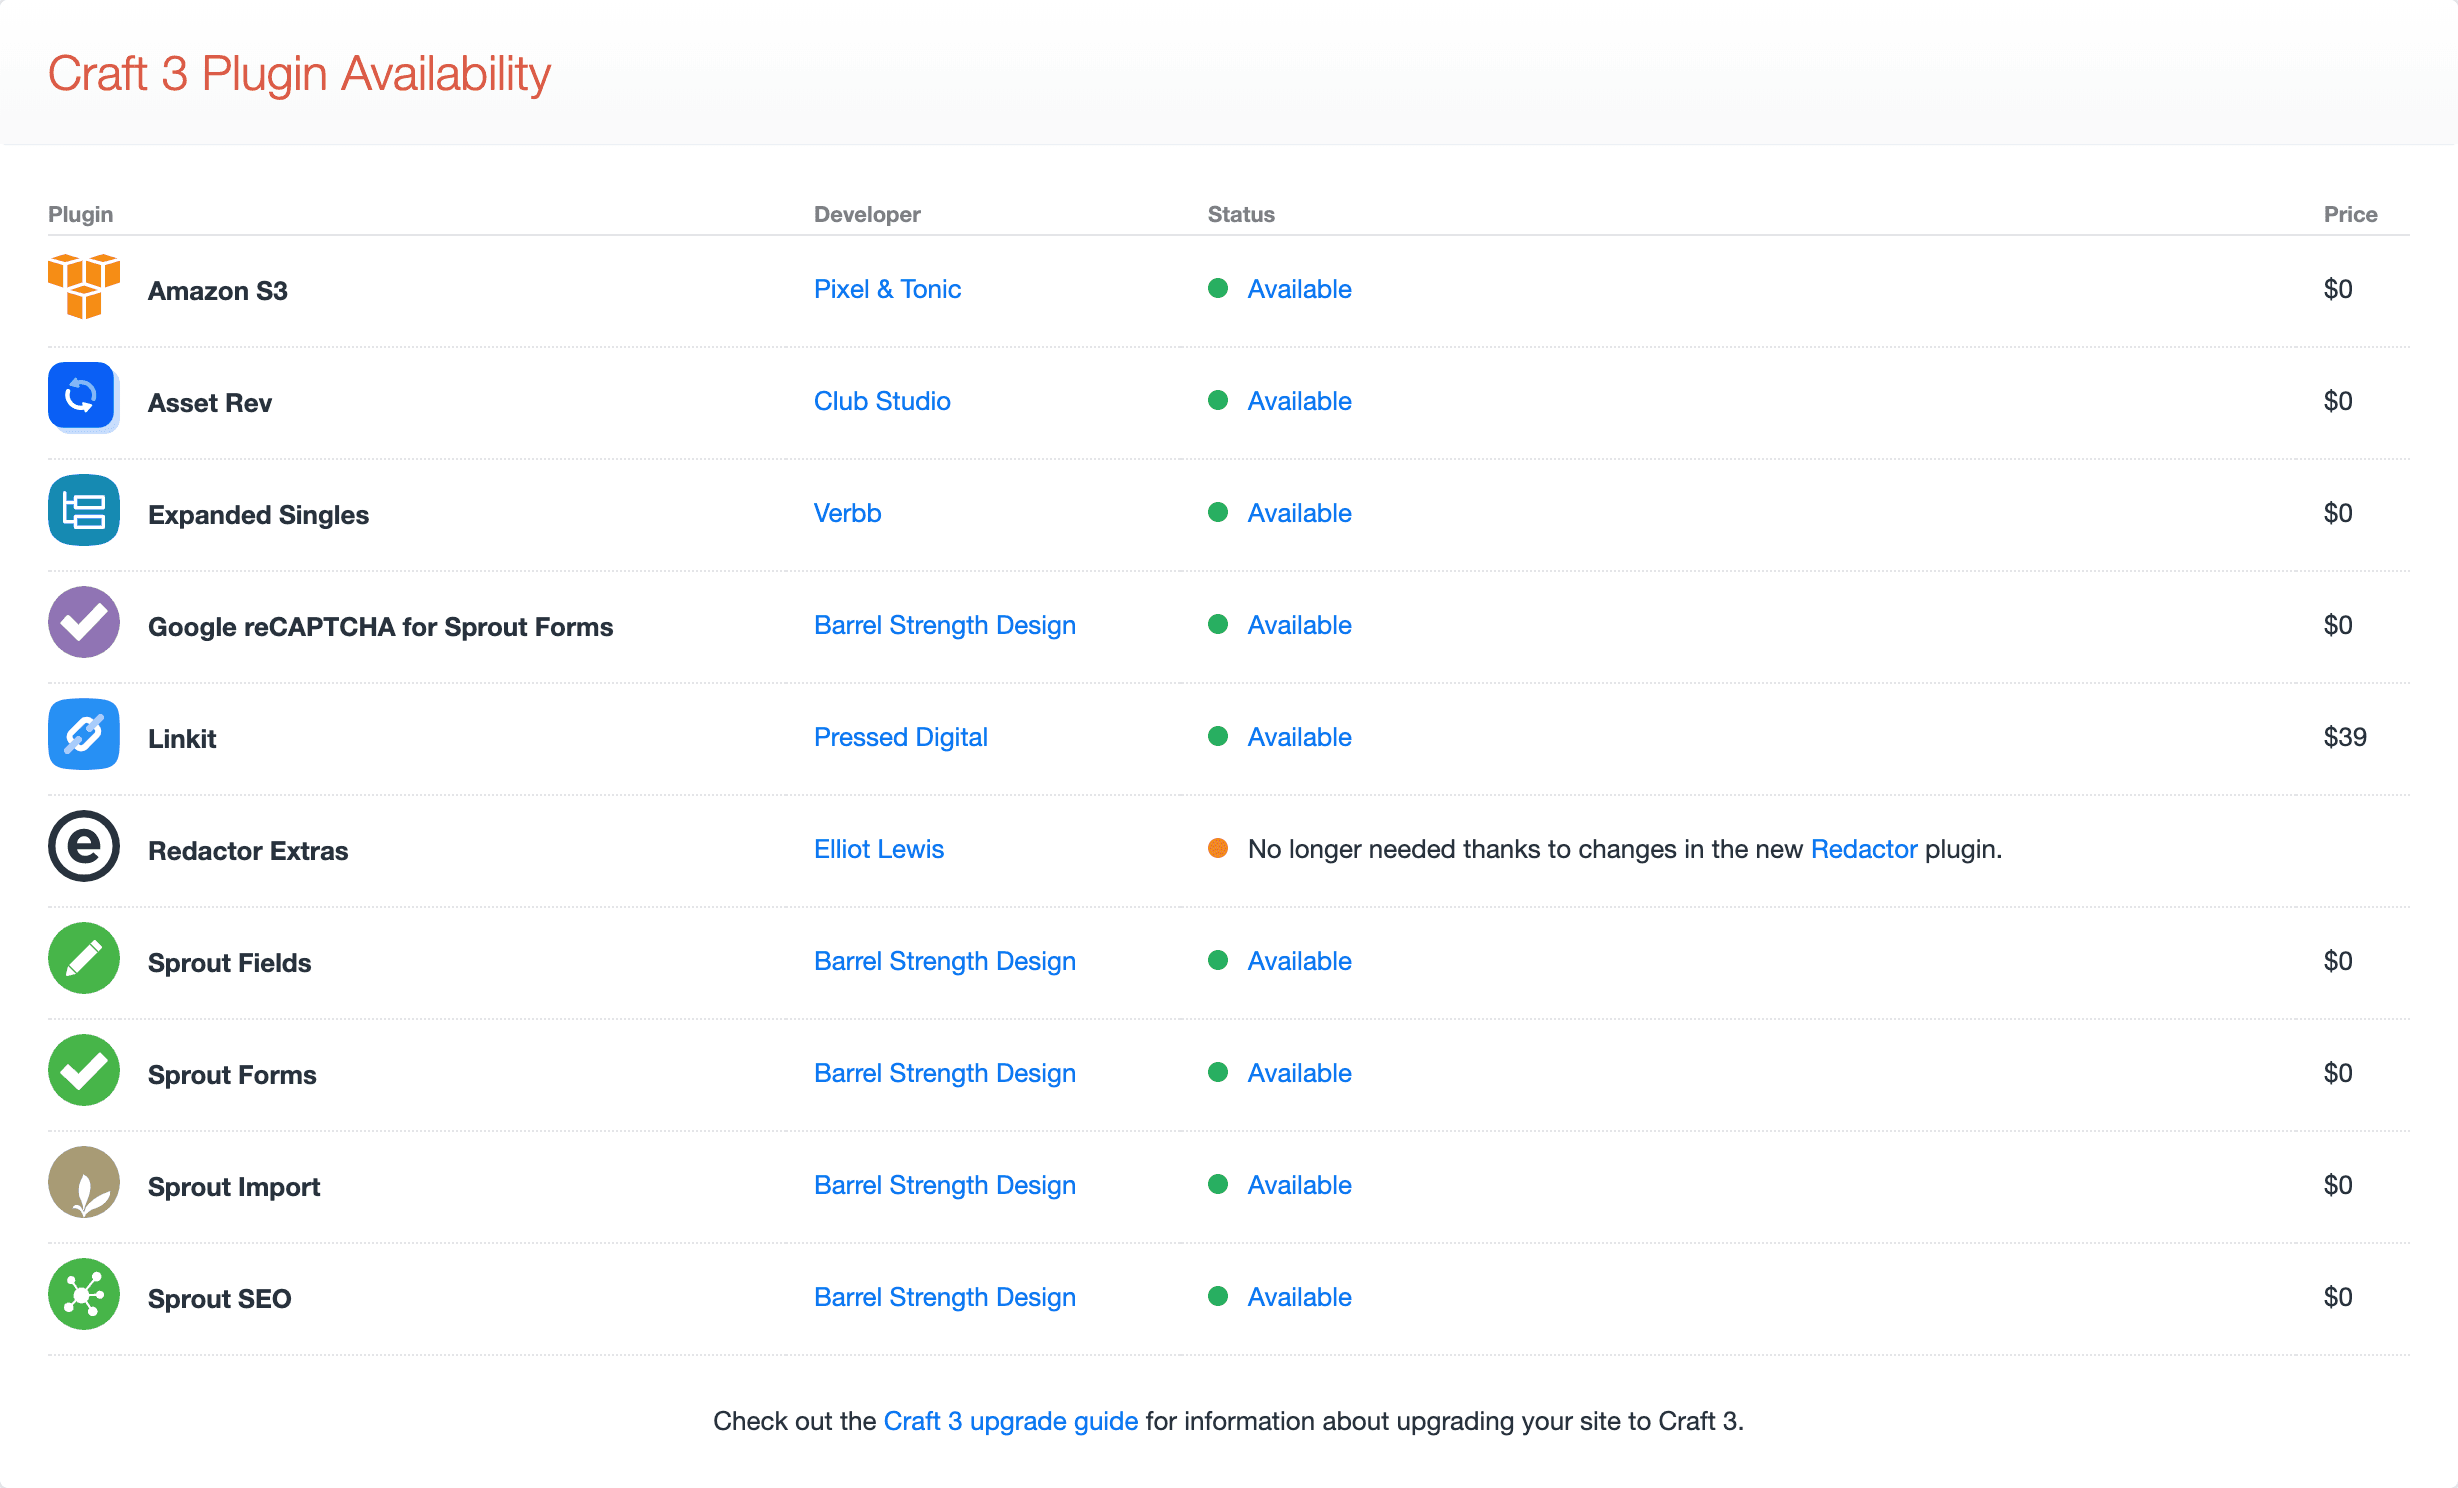Click the Expanded Singles teal icon
Image resolution: width=2458 pixels, height=1488 pixels.
(84, 510)
